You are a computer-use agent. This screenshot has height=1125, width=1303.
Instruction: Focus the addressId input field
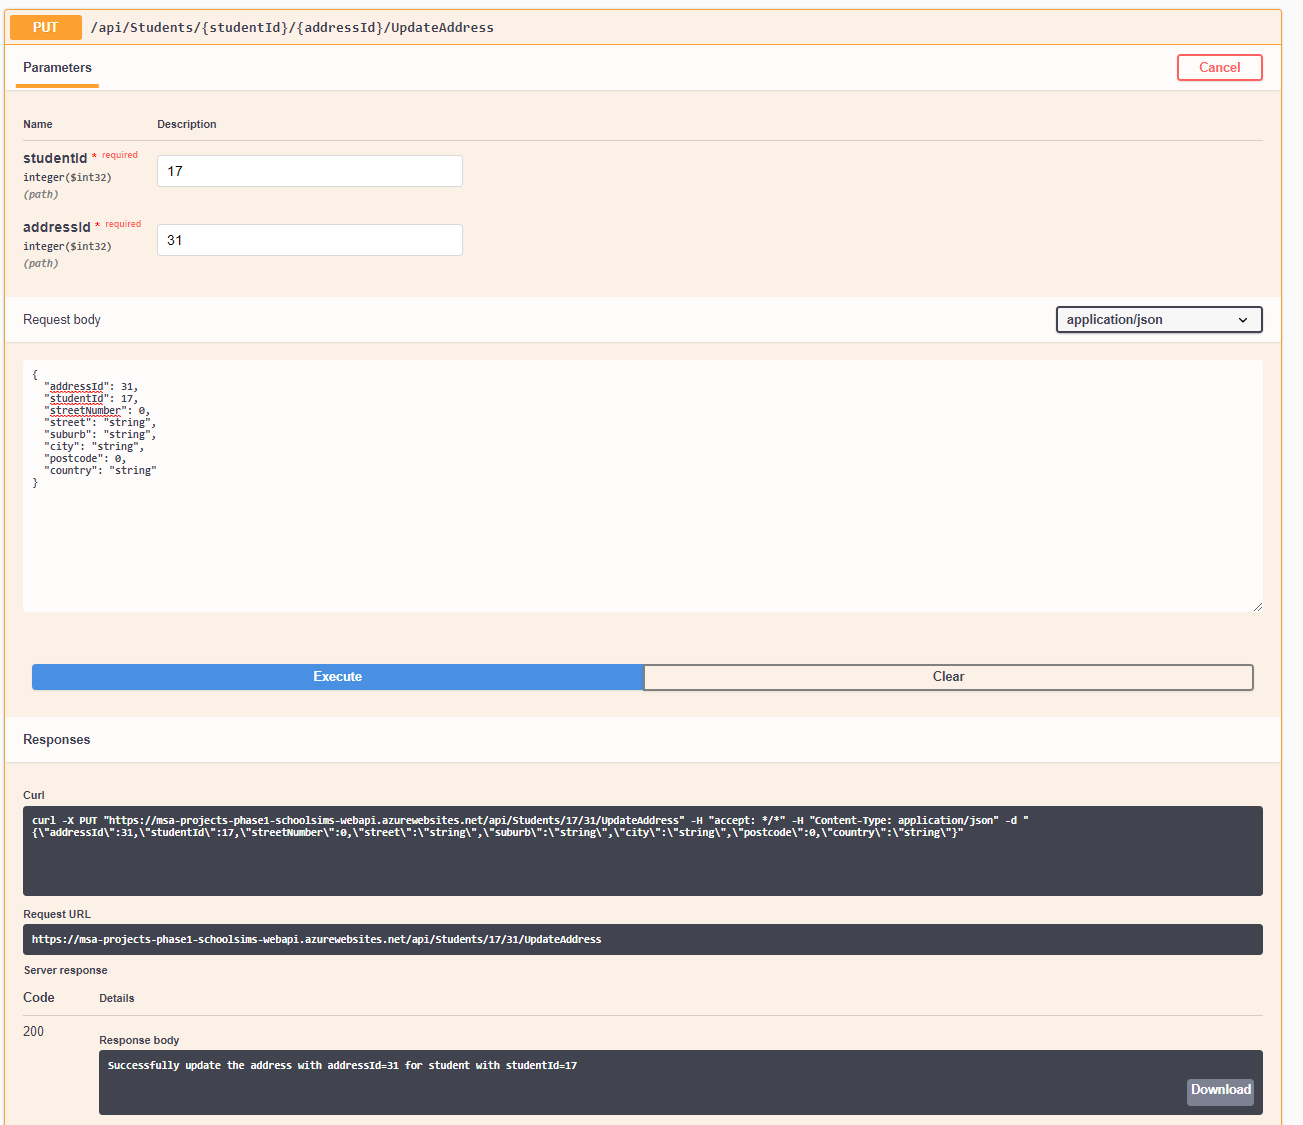point(310,240)
